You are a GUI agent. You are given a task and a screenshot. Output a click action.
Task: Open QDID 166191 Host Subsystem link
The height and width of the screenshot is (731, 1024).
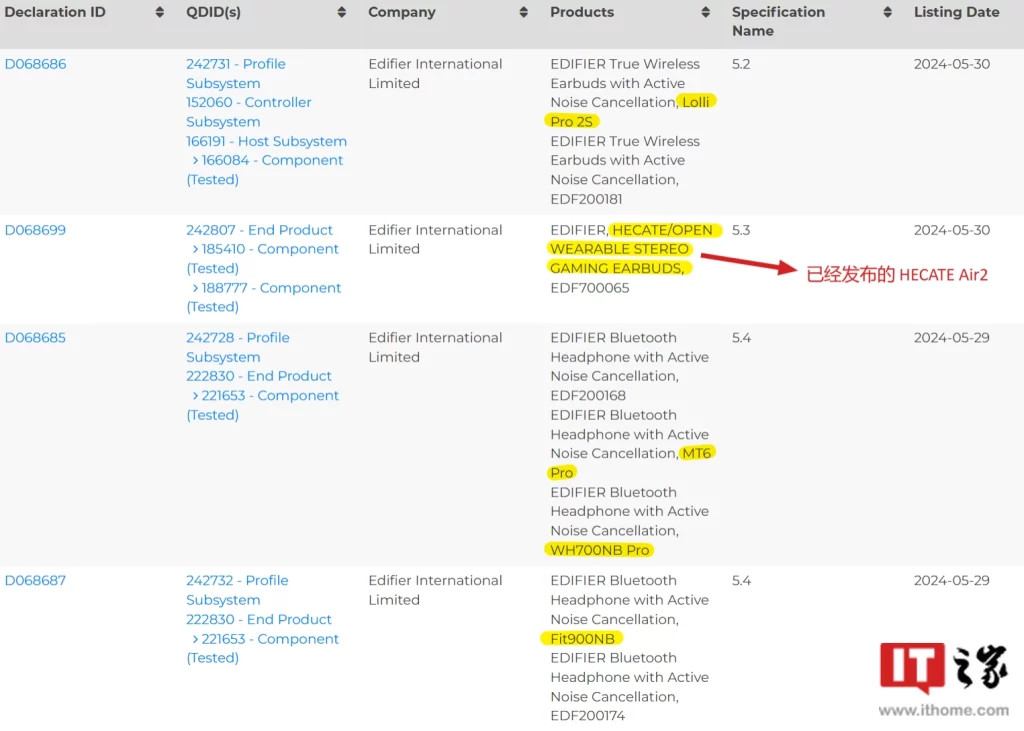pyautogui.click(x=266, y=141)
